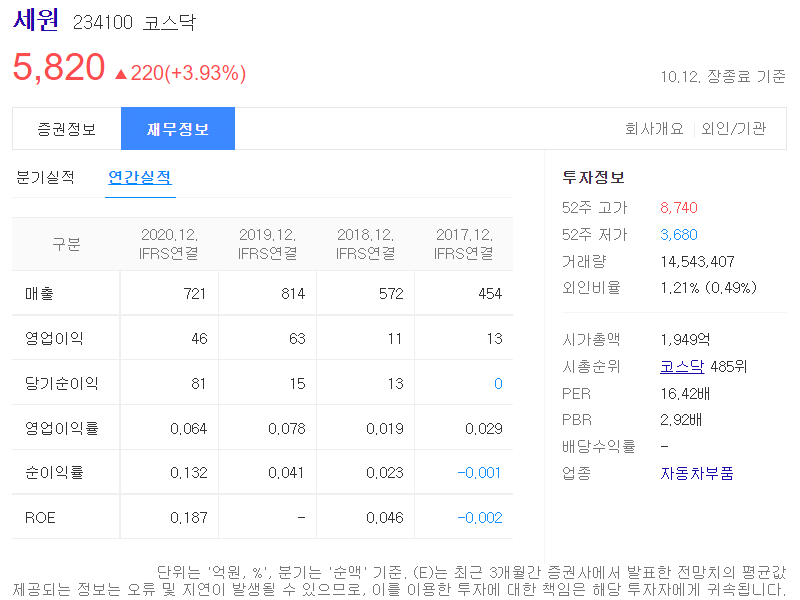Image resolution: width=800 pixels, height=600 pixels.
Task: Click the 2019 영업이익 value 63
Action: 297,339
